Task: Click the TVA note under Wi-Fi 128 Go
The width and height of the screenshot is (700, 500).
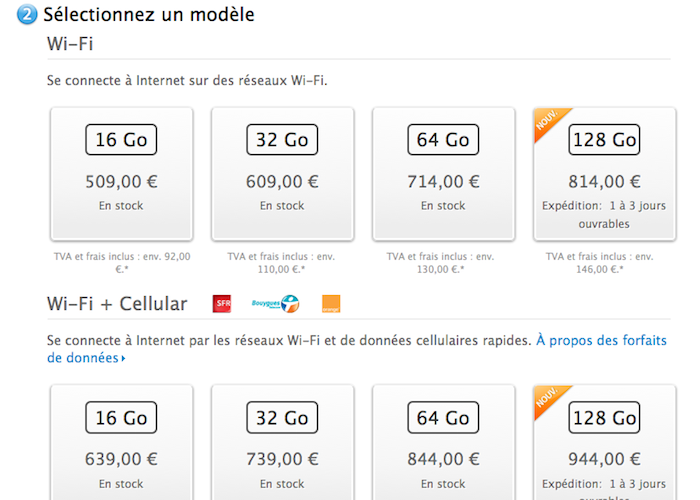Action: tap(603, 263)
